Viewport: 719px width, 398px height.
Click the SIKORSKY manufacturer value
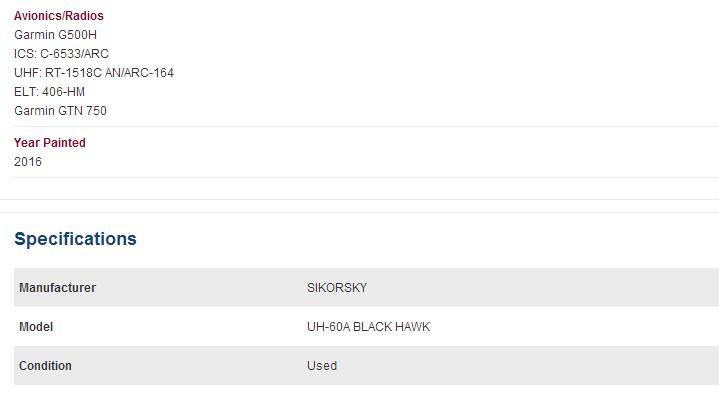click(x=337, y=287)
